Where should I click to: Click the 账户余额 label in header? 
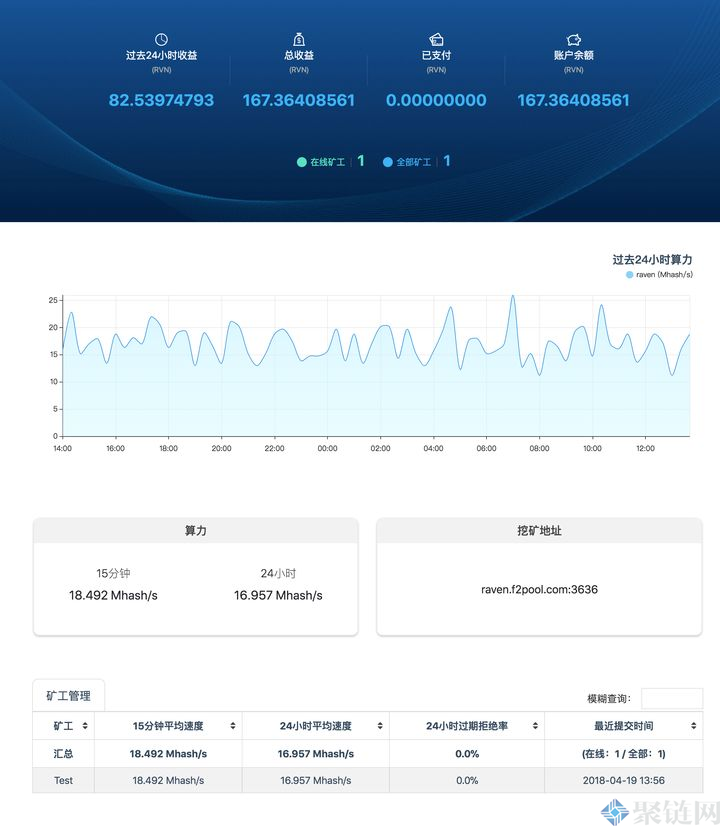point(574,55)
